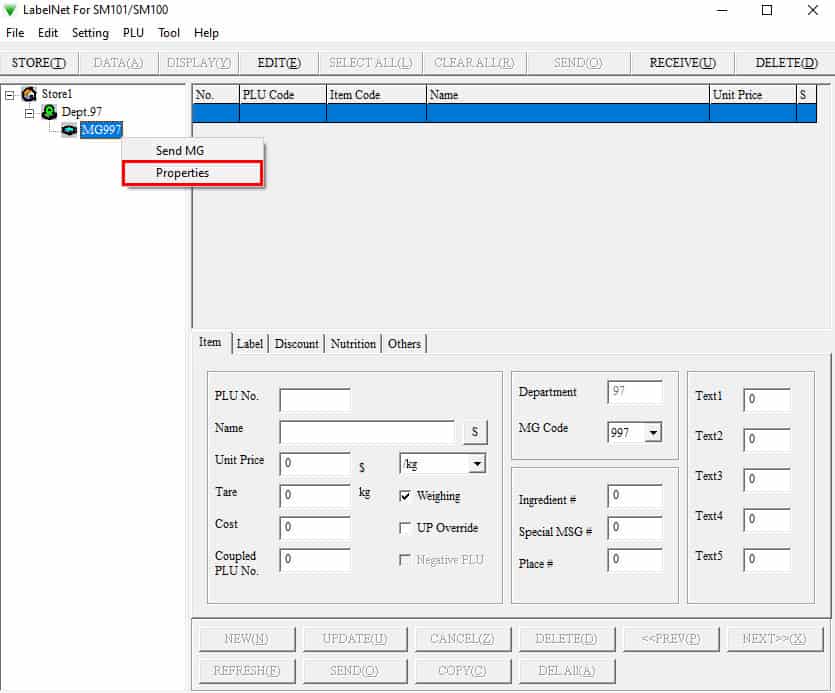Uncheck the Weighing checkbox
This screenshot has width=835, height=693.
405,496
